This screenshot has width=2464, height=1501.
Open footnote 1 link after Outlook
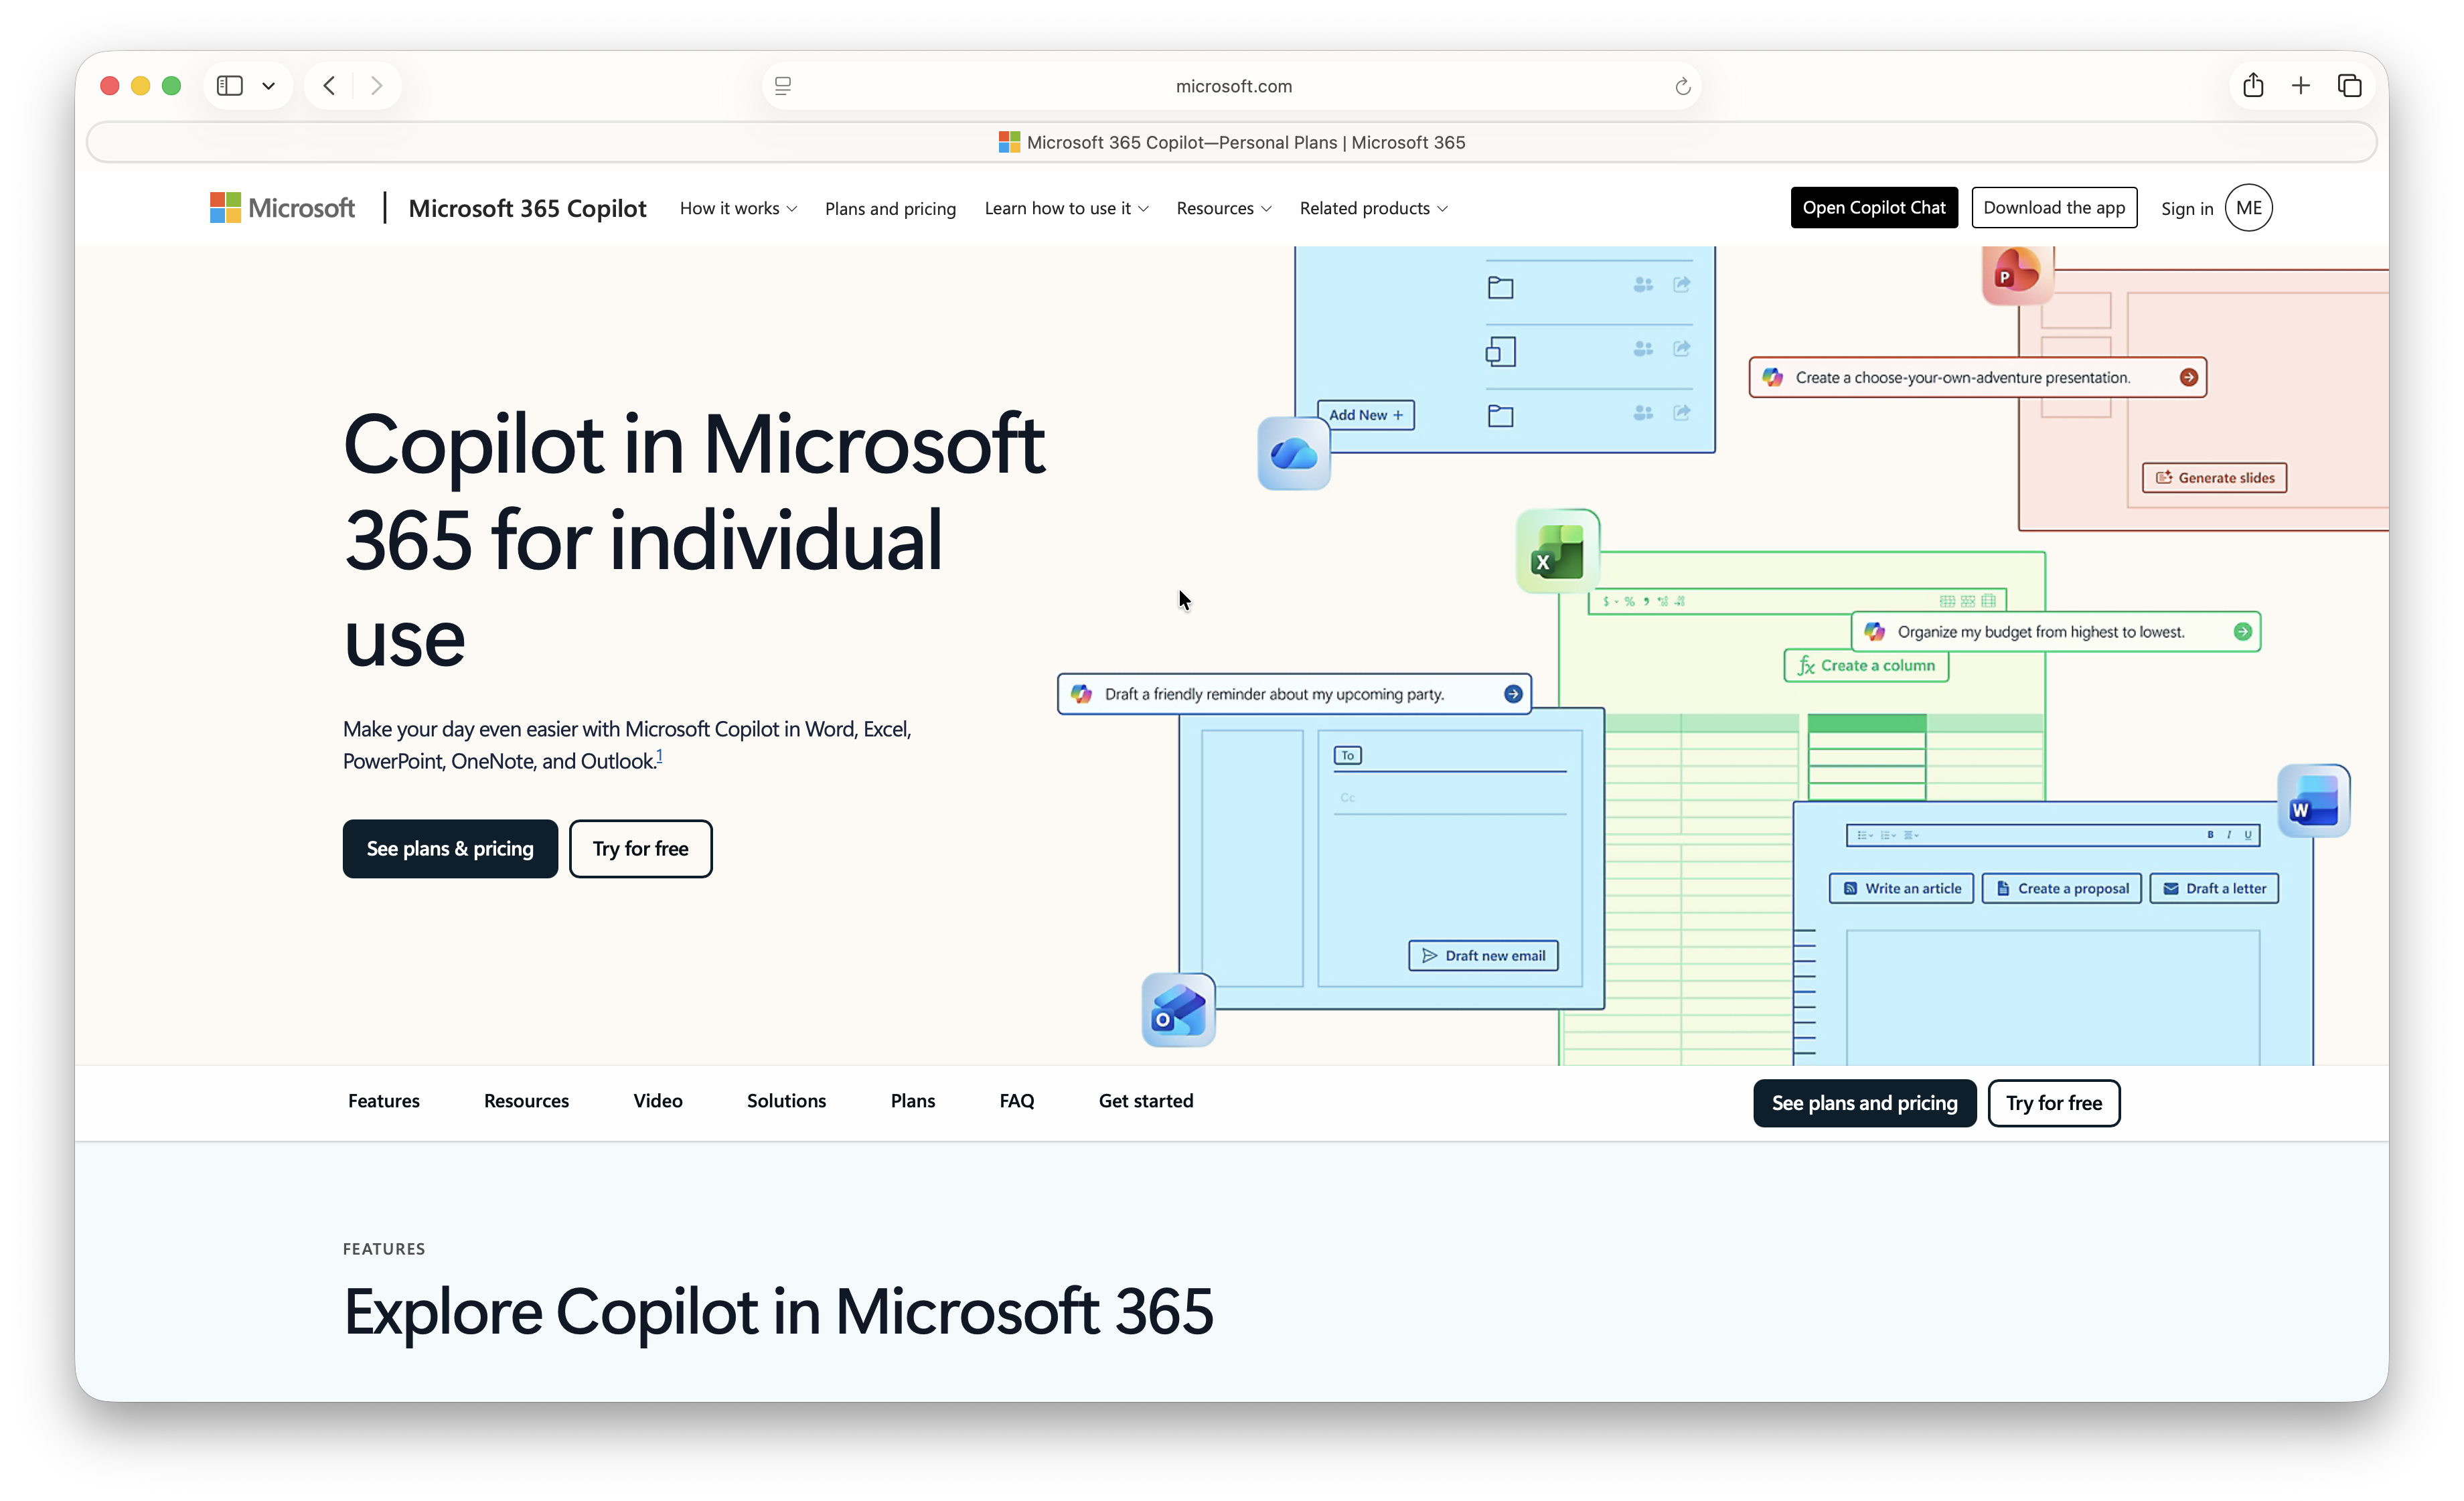point(659,757)
